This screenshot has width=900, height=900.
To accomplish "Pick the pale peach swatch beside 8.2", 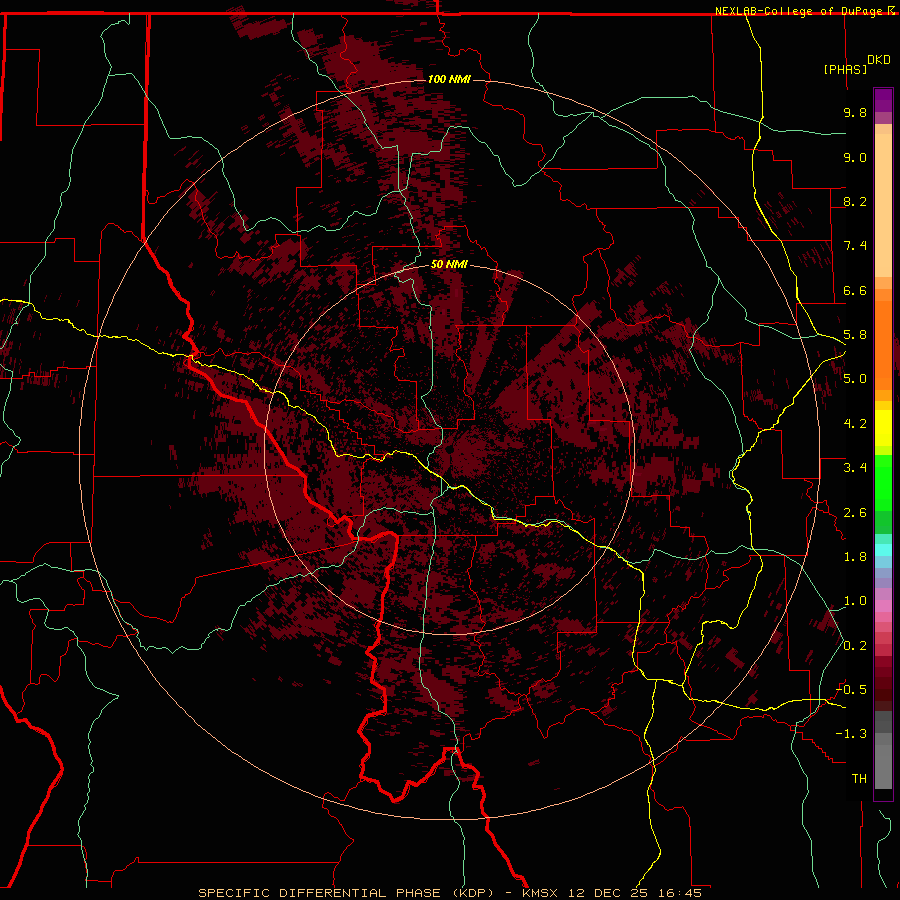I will point(883,205).
